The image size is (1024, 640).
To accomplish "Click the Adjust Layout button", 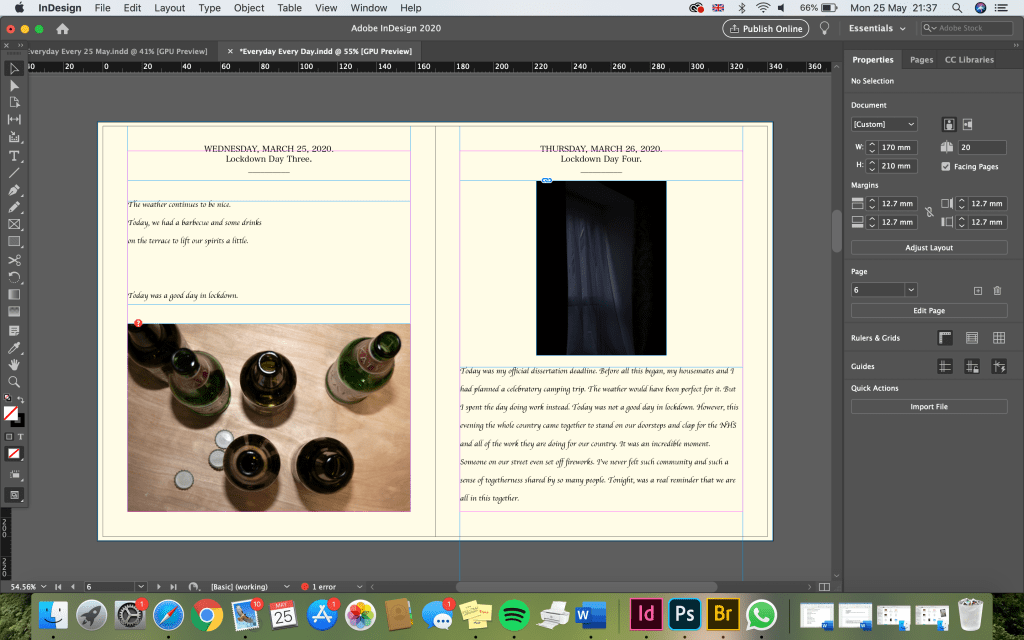I will 928,248.
